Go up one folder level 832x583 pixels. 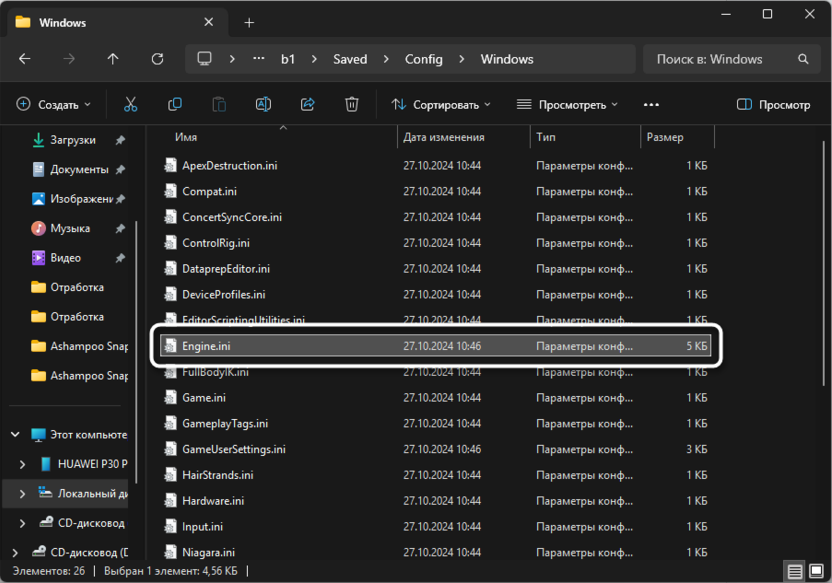coord(113,59)
